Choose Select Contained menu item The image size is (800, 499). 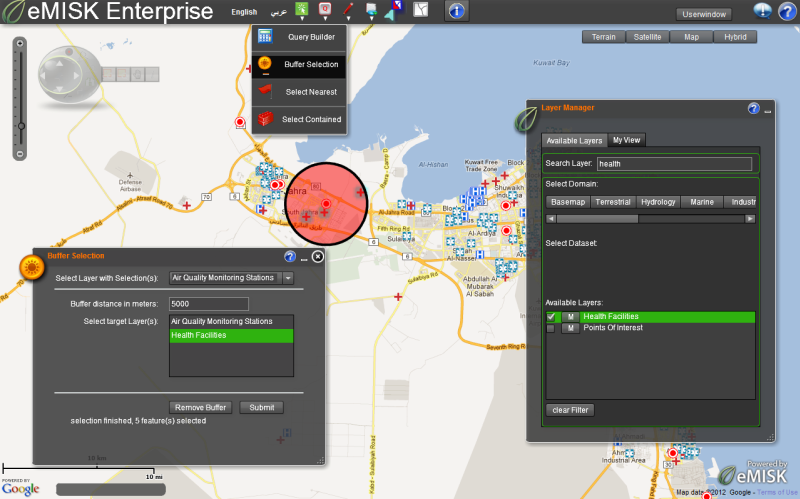tap(299, 119)
